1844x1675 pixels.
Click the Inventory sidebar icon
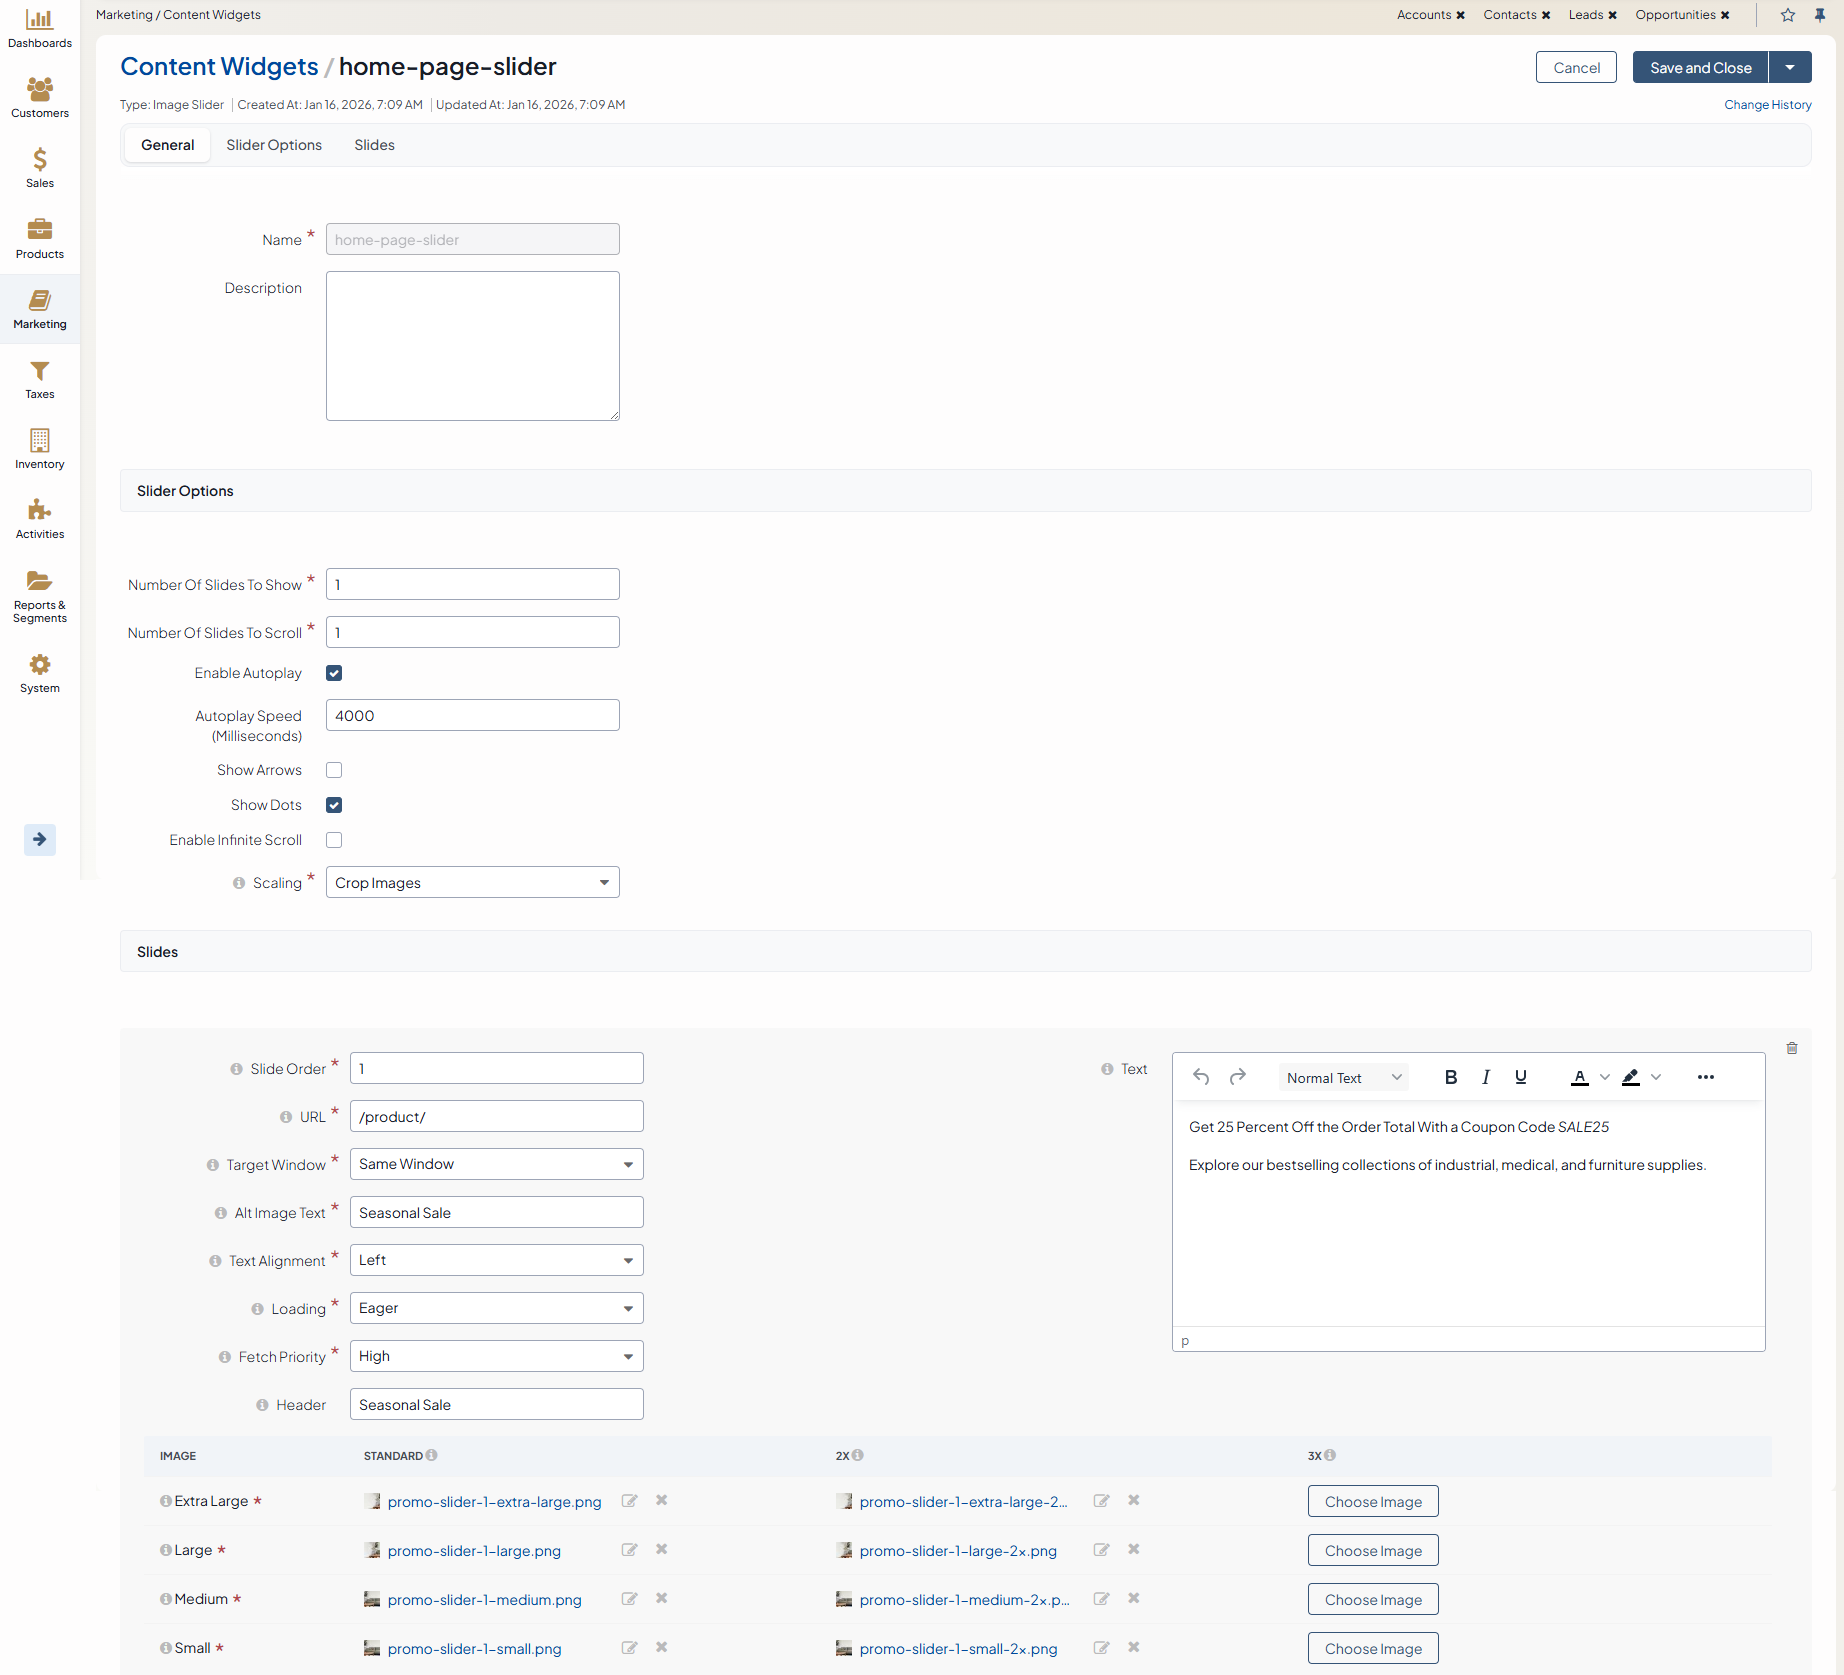tap(40, 449)
